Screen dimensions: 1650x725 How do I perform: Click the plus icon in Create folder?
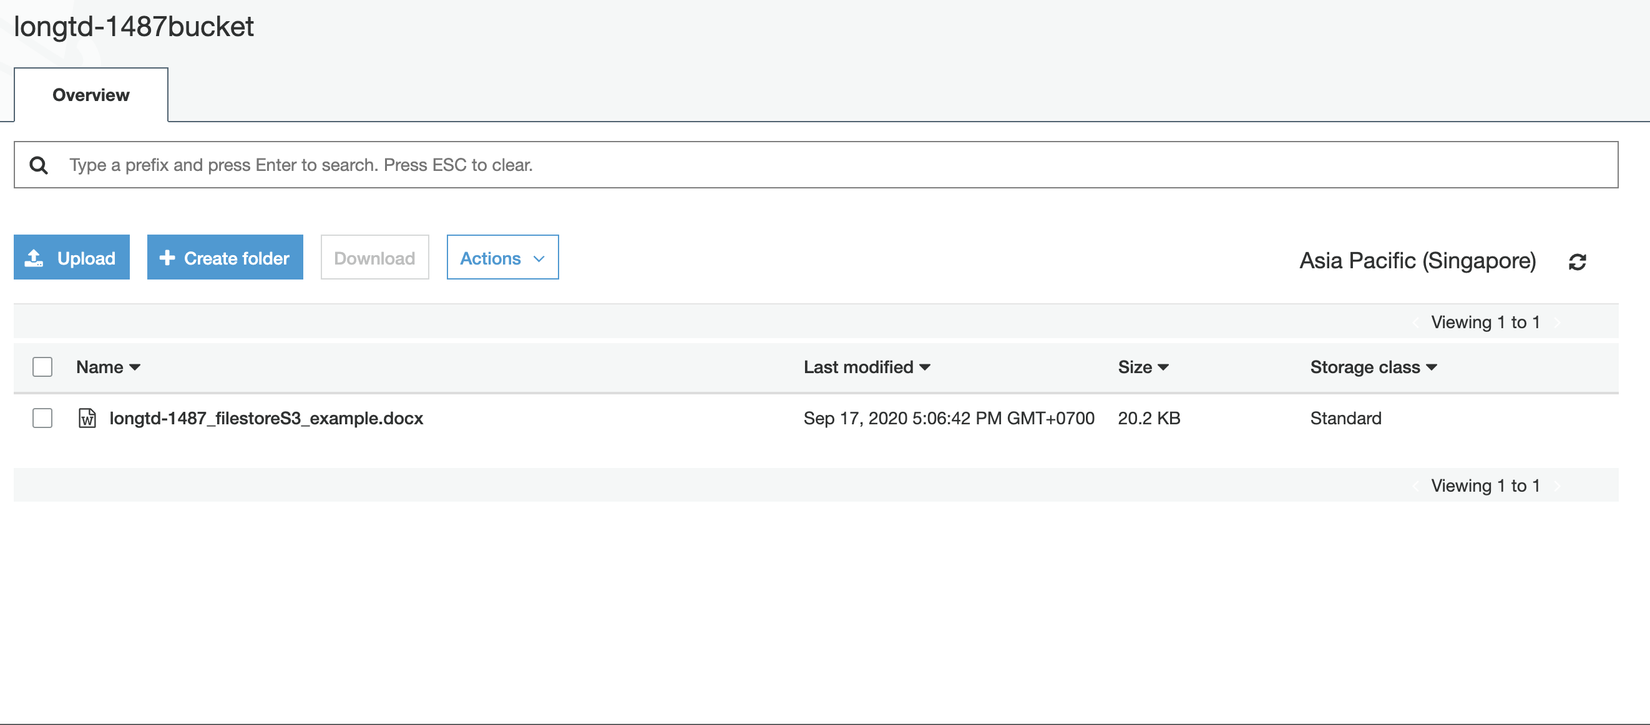click(x=167, y=258)
